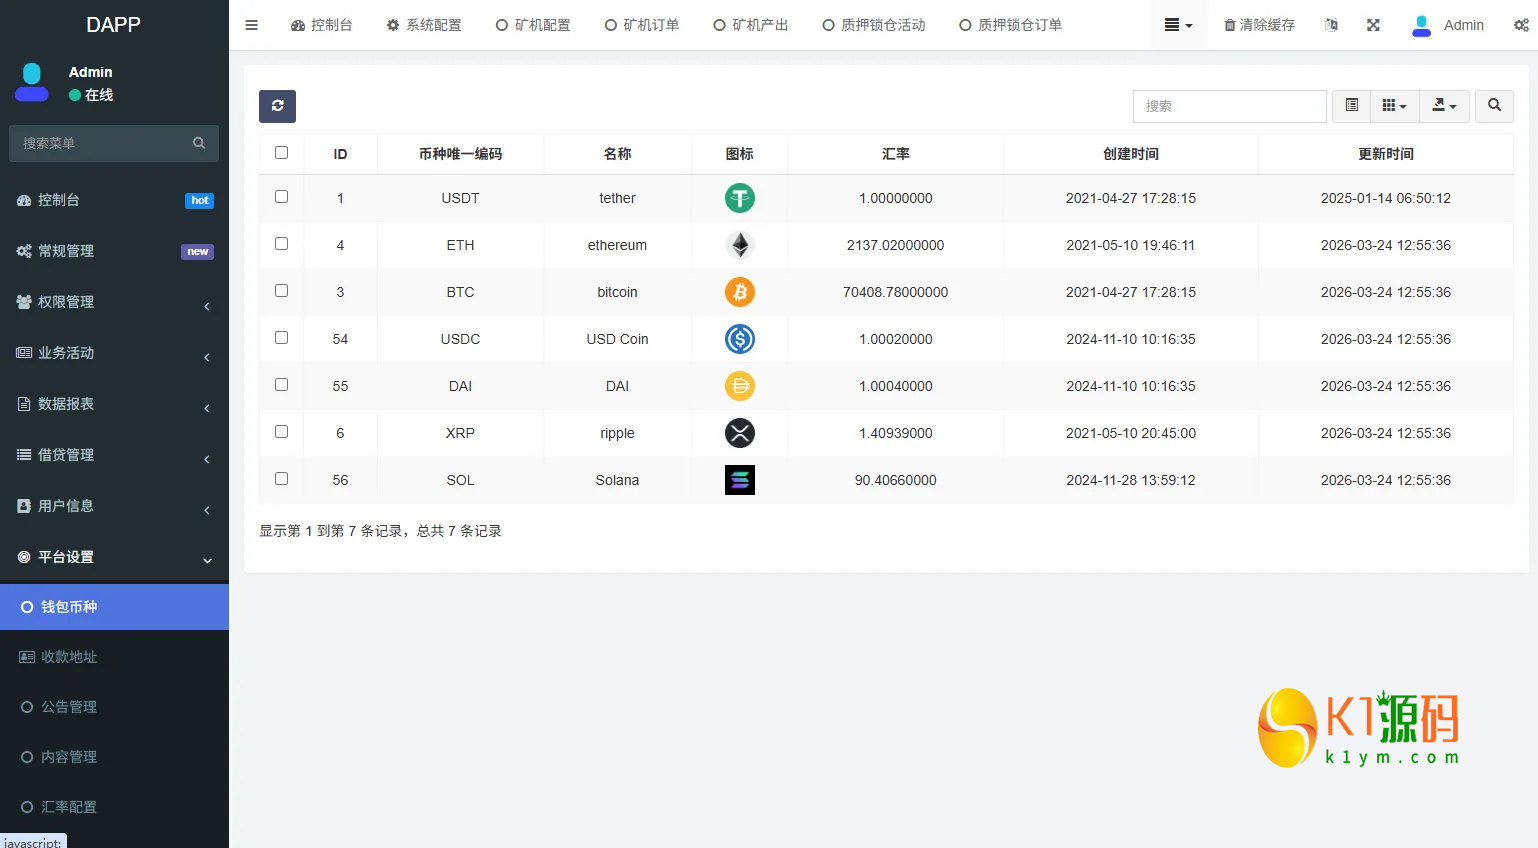Open the export data dropdown
1538x848 pixels.
tap(1444, 106)
